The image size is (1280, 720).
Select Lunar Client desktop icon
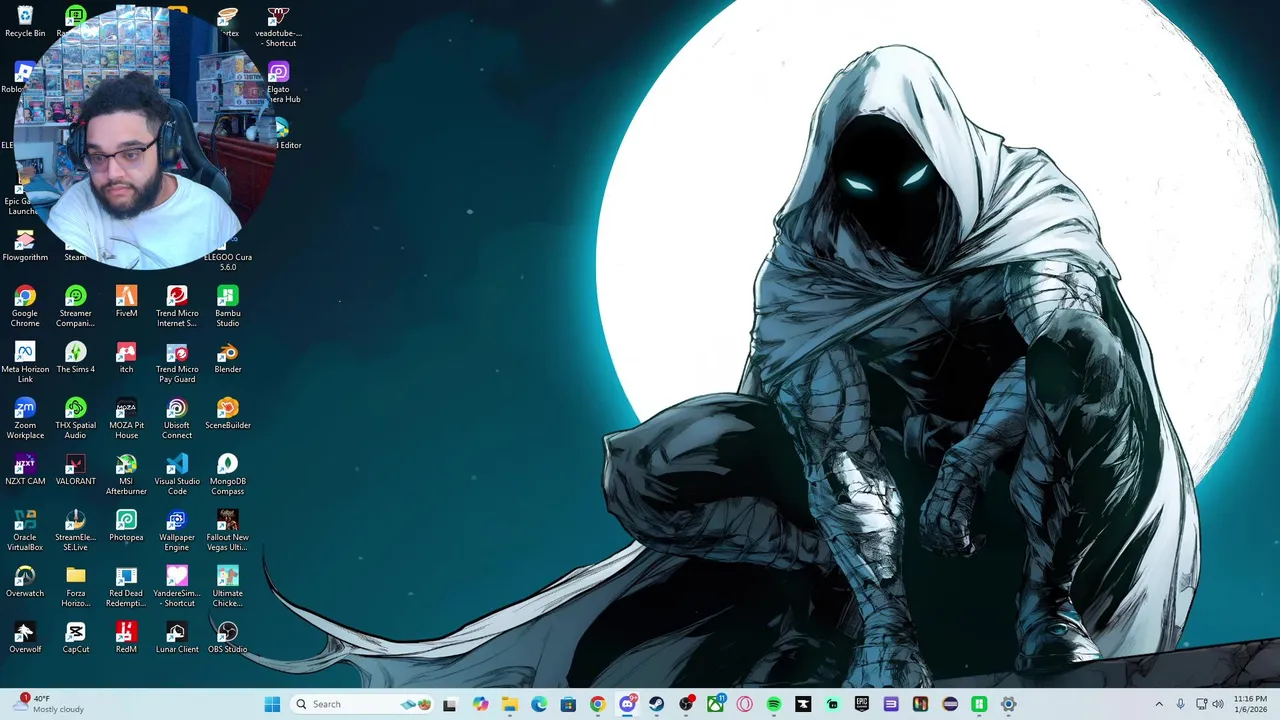(177, 637)
